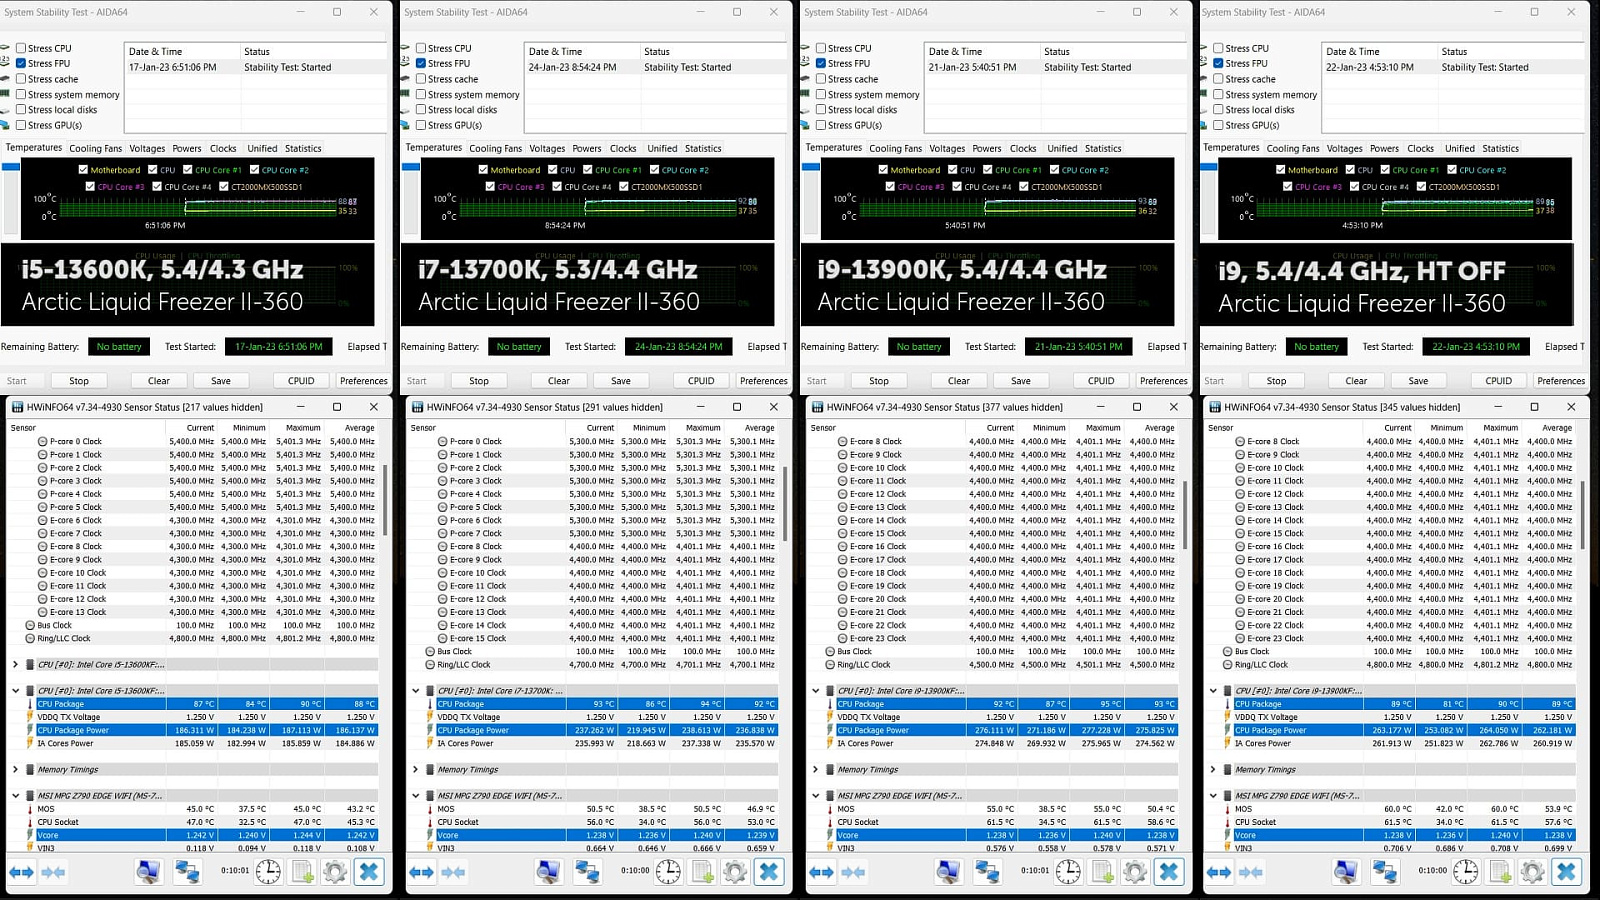Open Voltages tab in i5-13600K AIDA64 window

(x=147, y=148)
